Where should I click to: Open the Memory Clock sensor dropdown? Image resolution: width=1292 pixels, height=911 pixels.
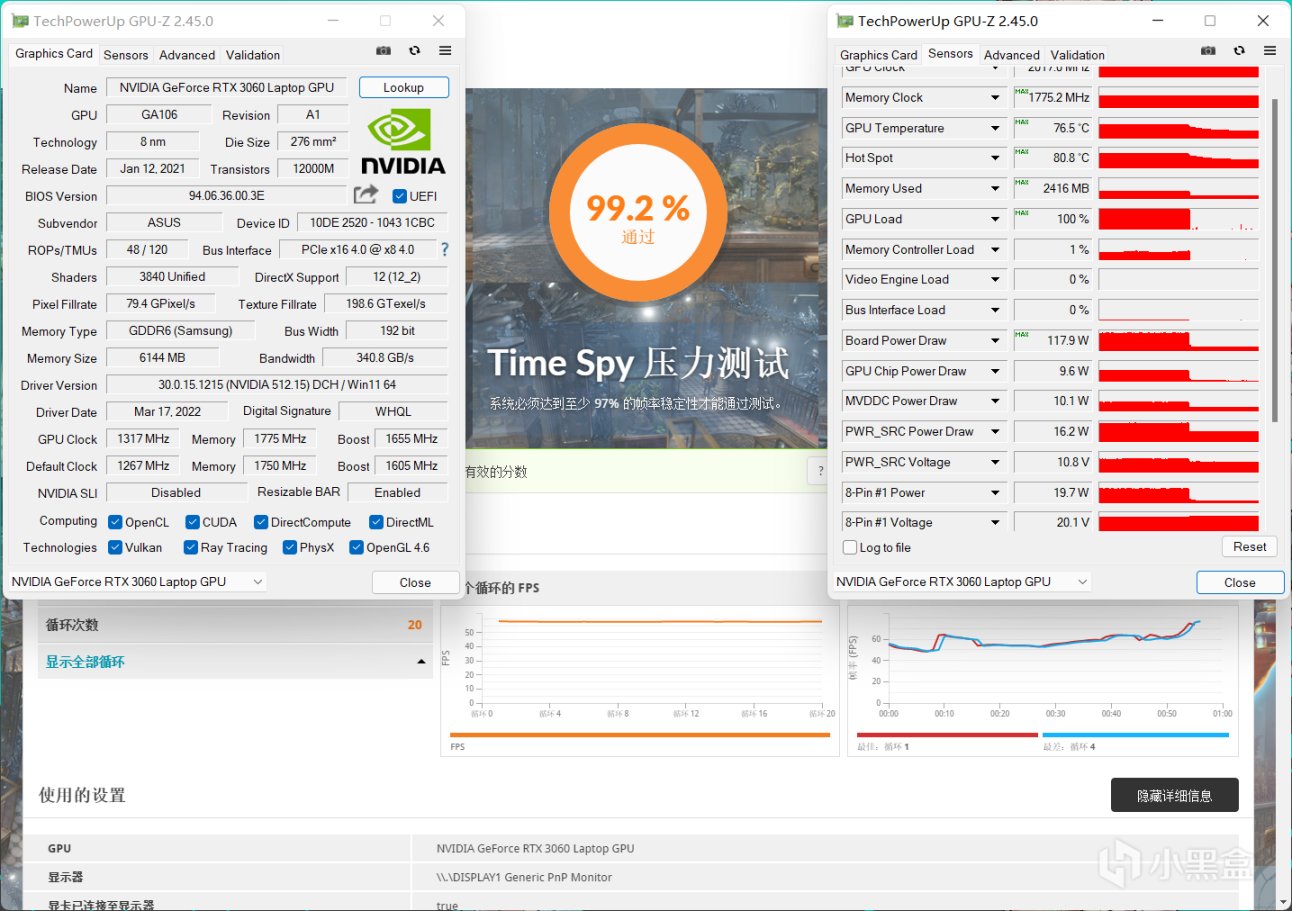pos(995,98)
